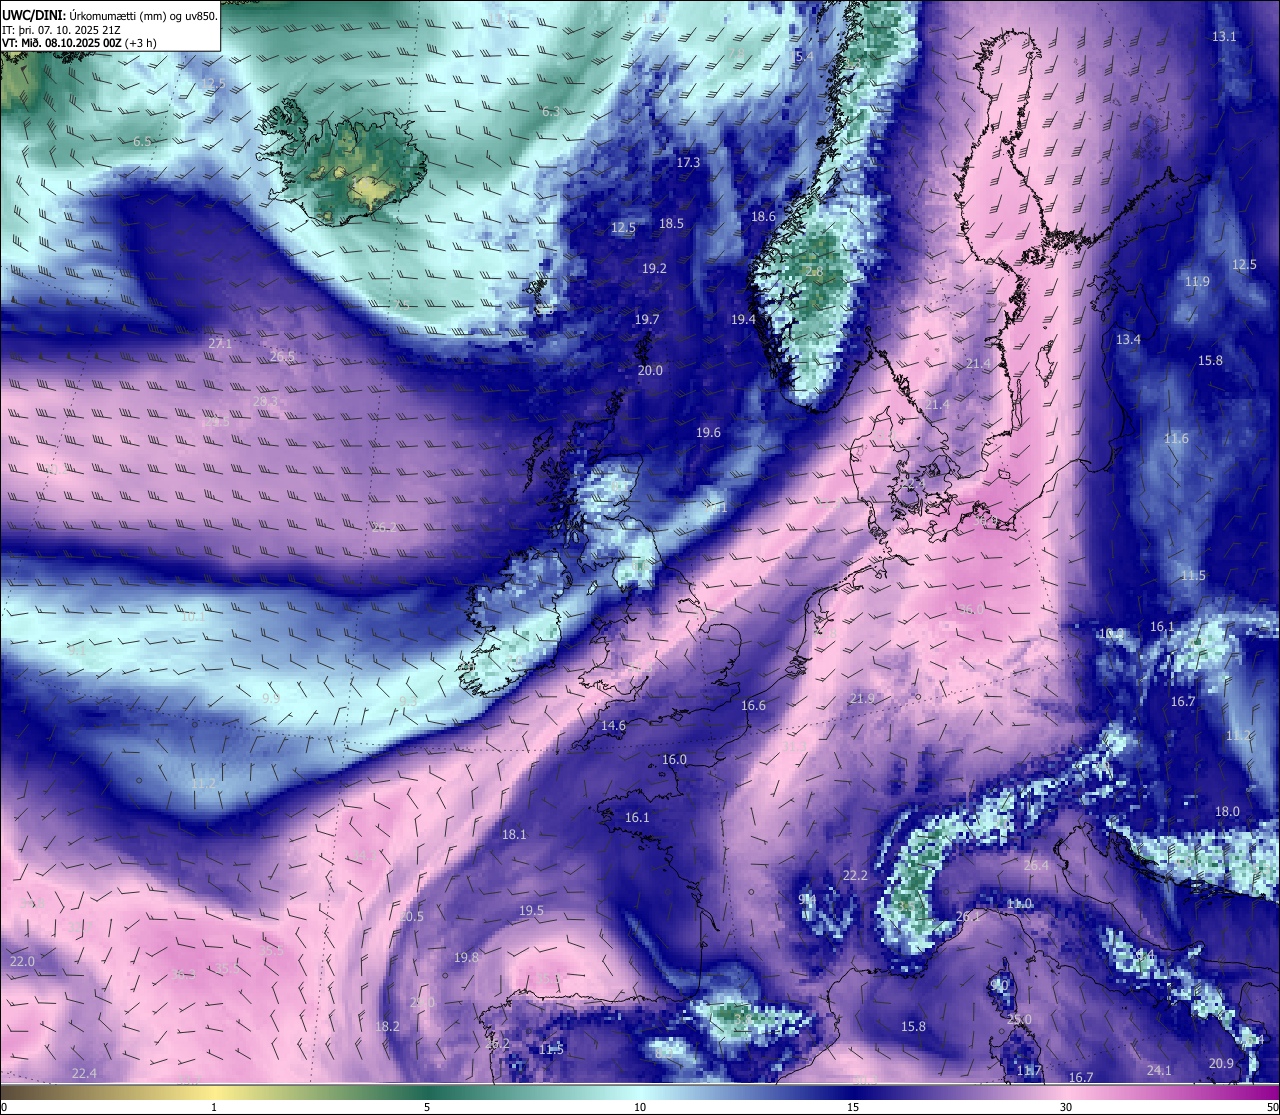Click the 24.1 value on the map
Image resolution: width=1280 pixels, height=1115 pixels.
tap(1159, 1070)
